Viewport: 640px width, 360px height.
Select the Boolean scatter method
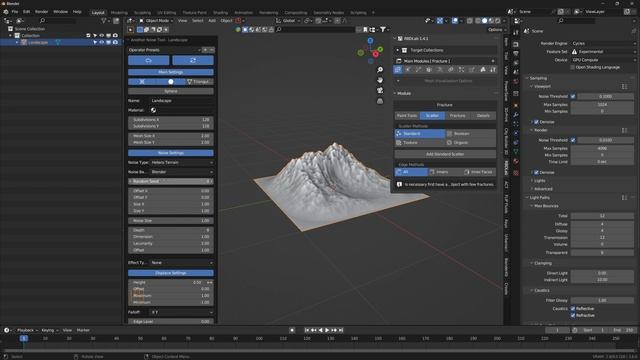coord(471,133)
